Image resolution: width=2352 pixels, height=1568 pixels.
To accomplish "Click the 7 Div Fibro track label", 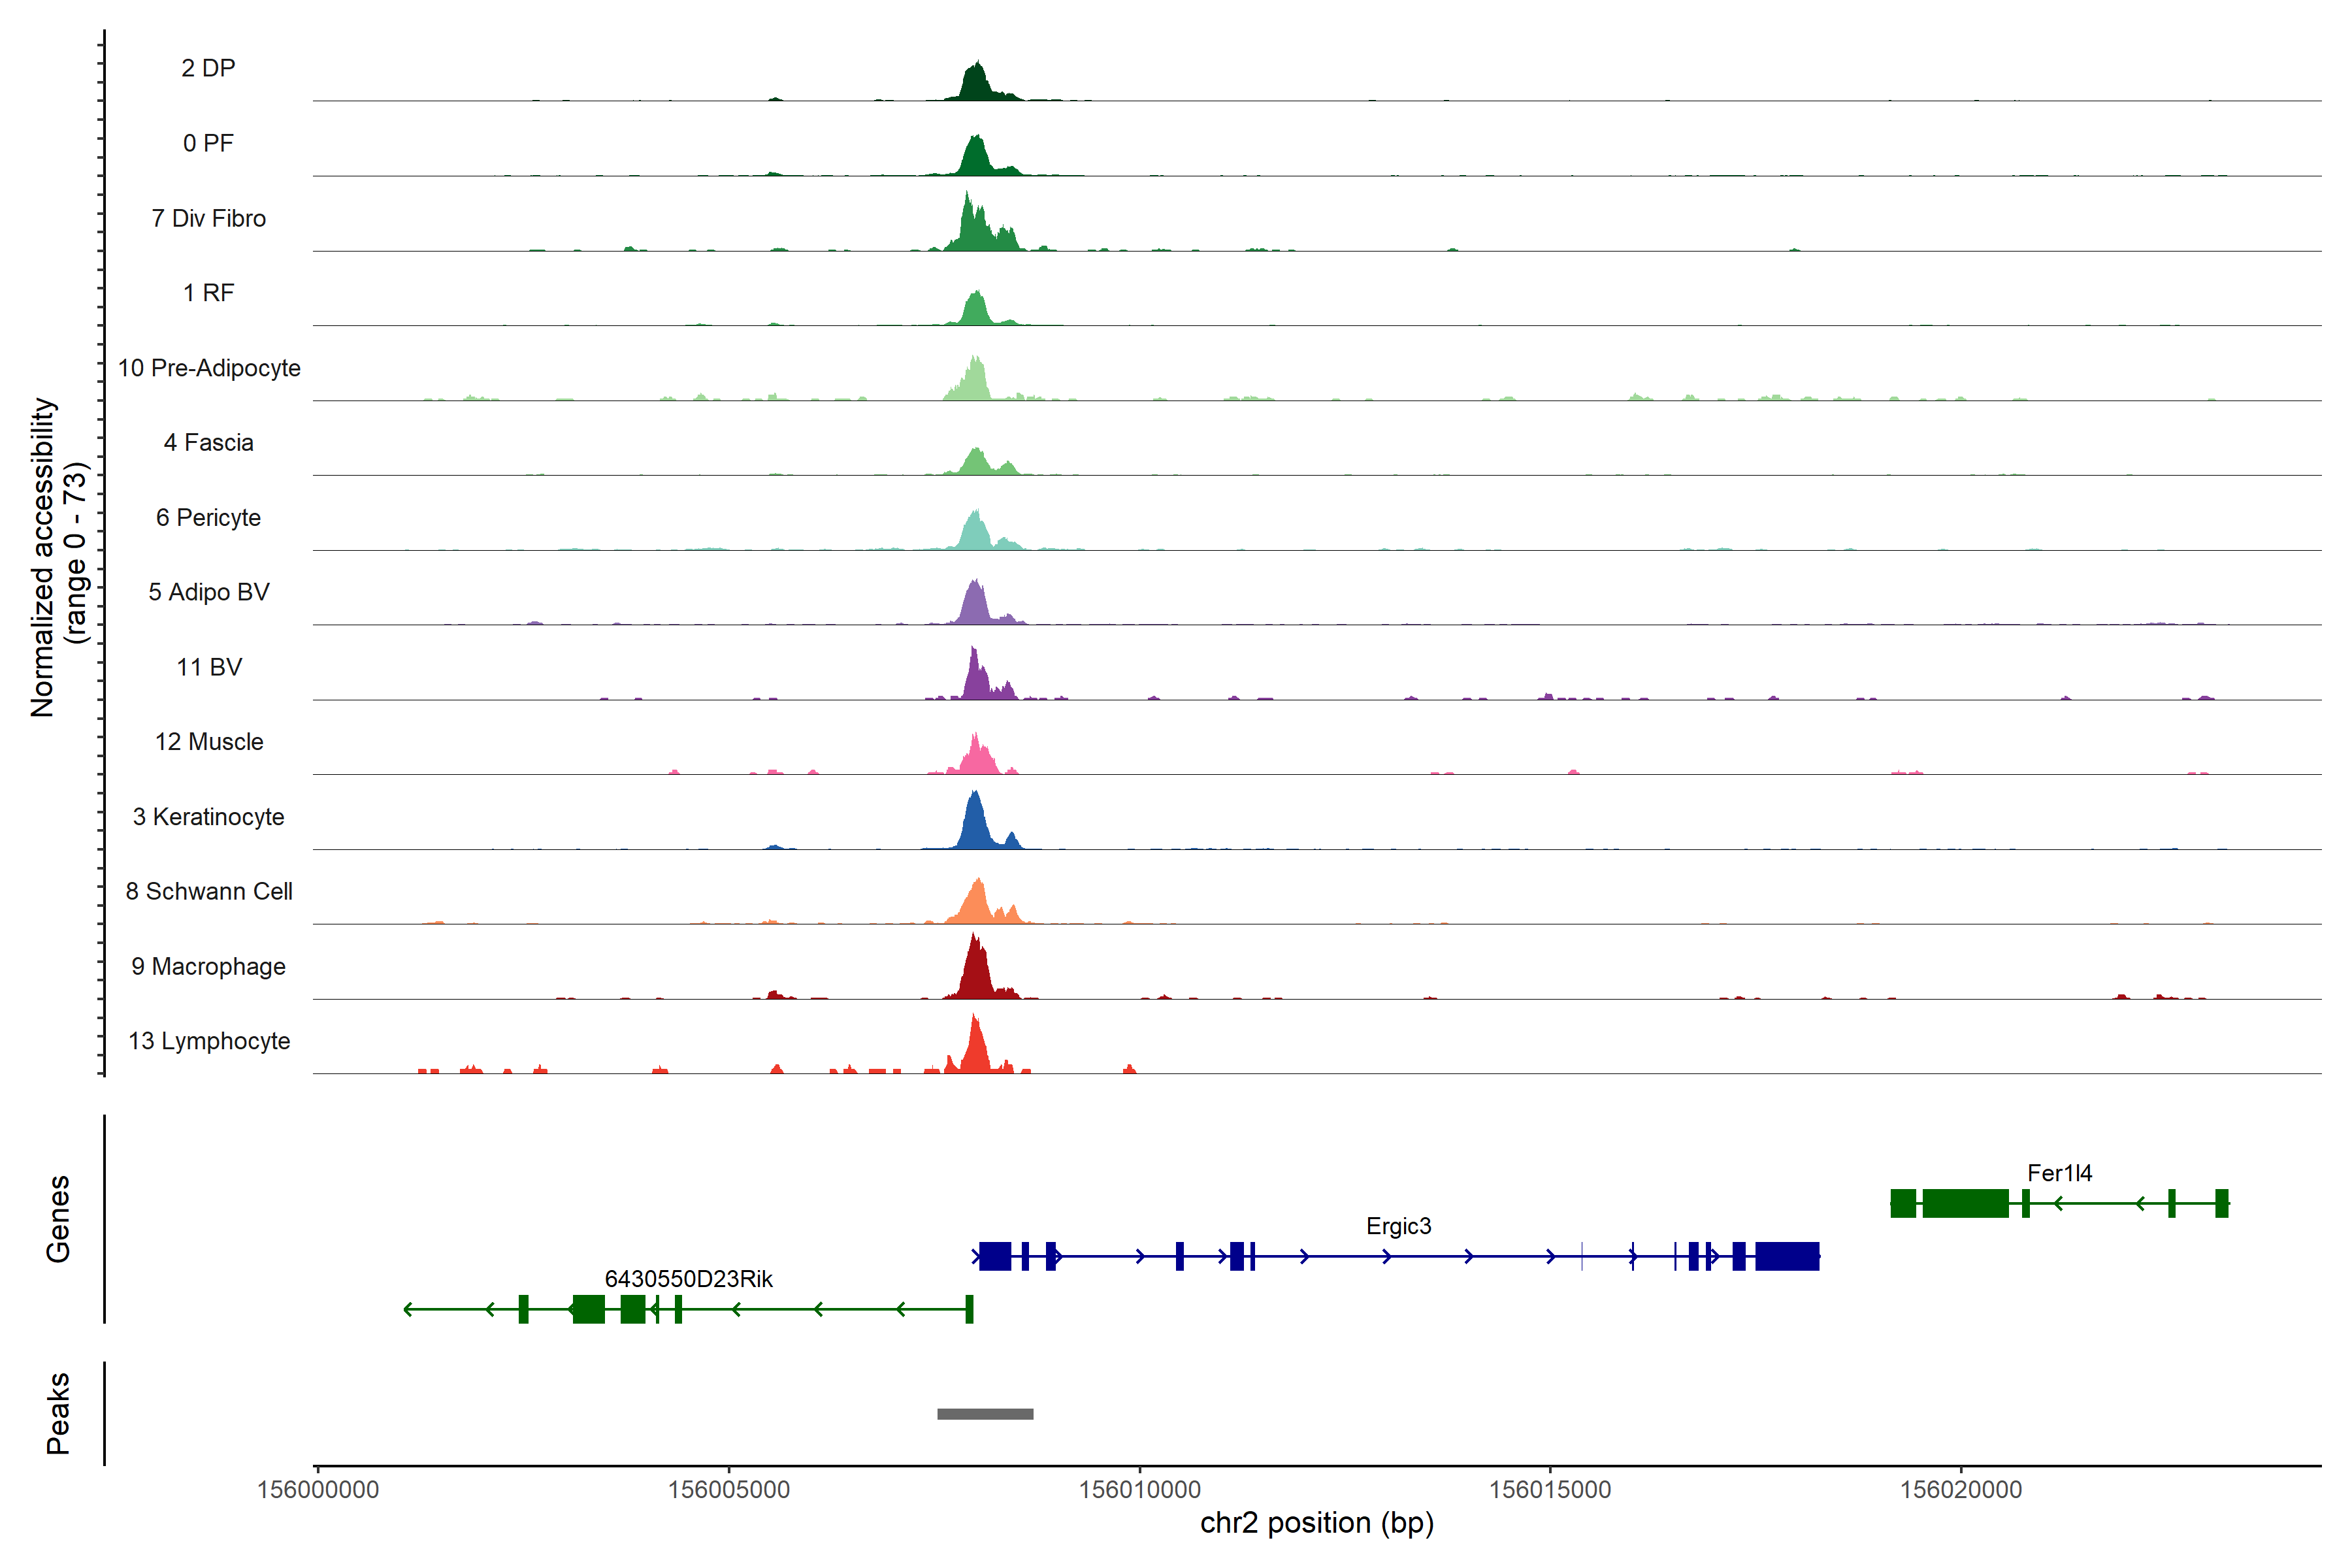I will (208, 218).
